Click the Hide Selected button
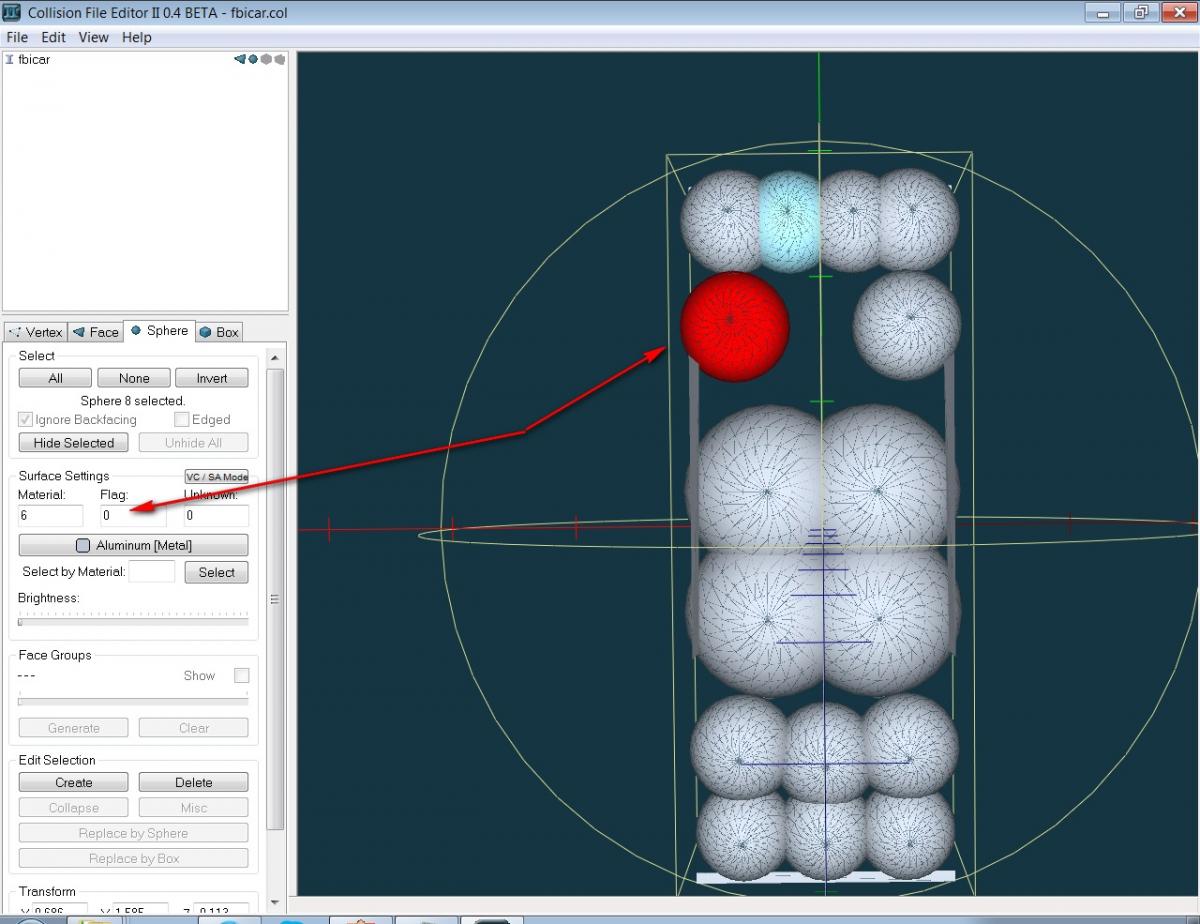Viewport: 1200px width, 924px height. [74, 443]
